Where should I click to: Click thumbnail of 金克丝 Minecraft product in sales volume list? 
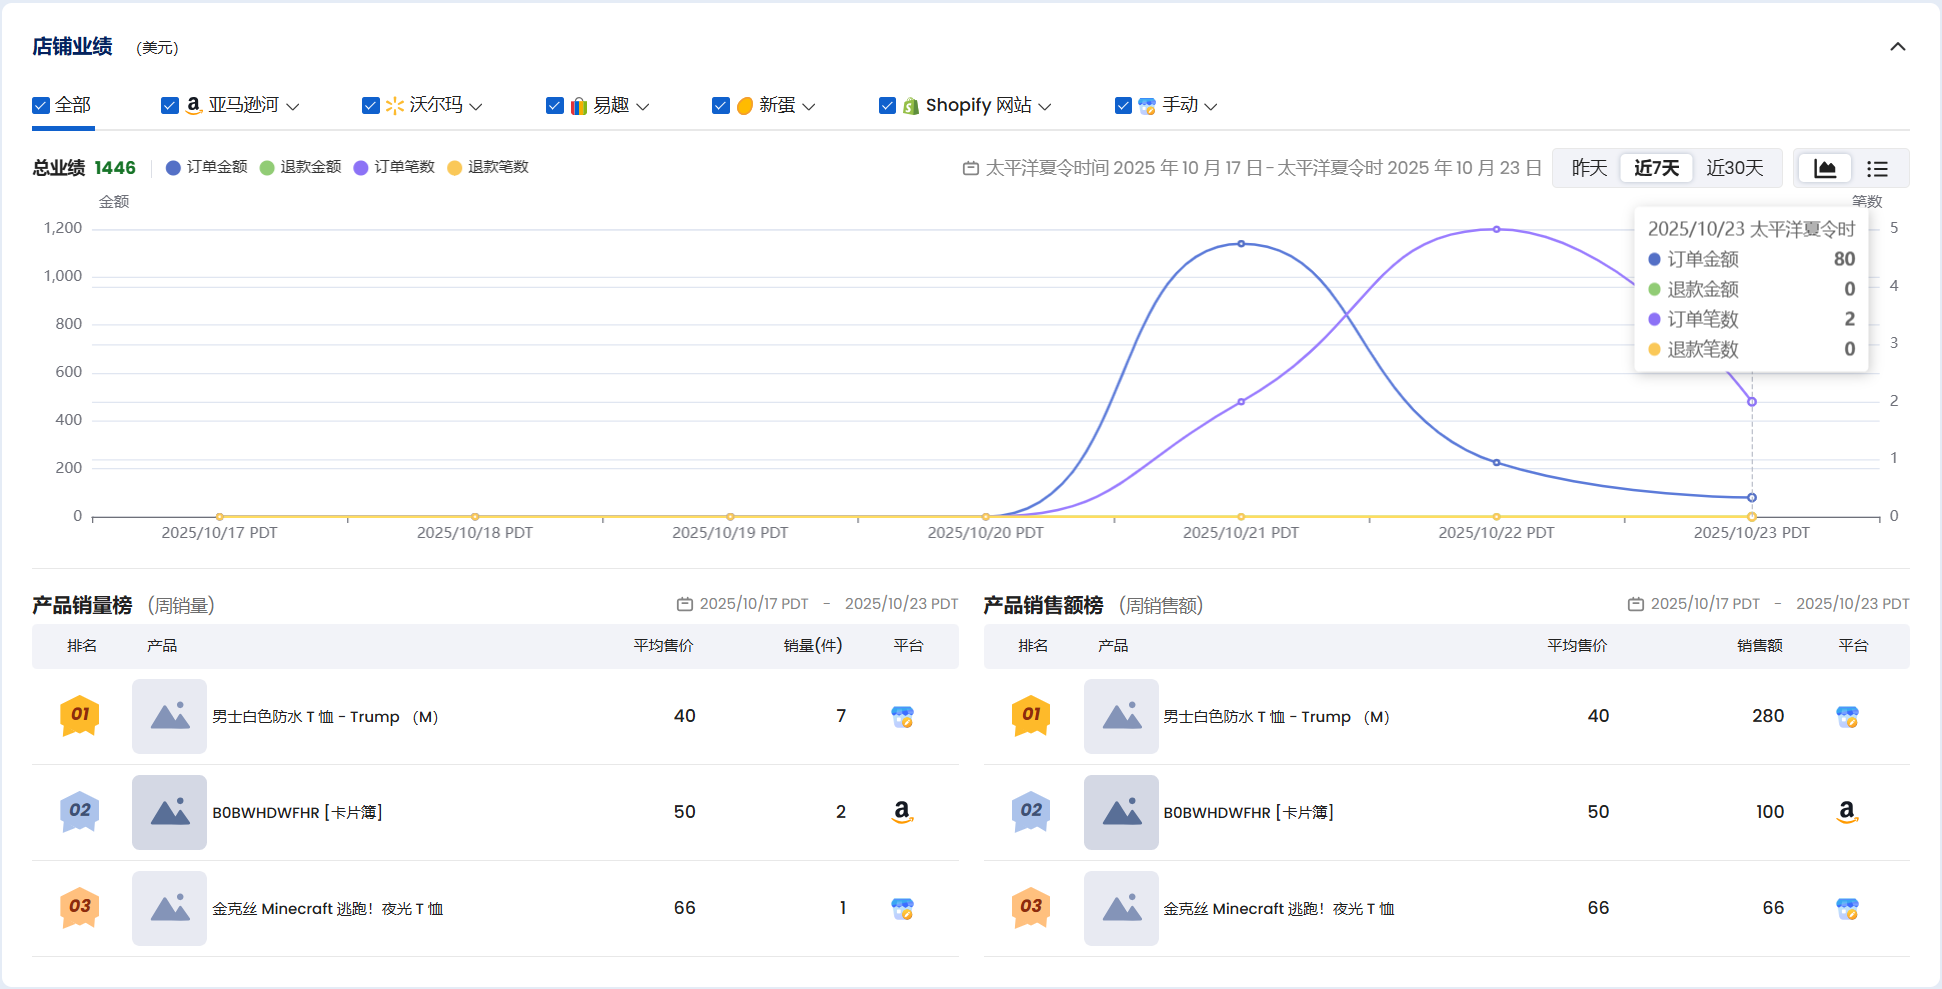169,908
